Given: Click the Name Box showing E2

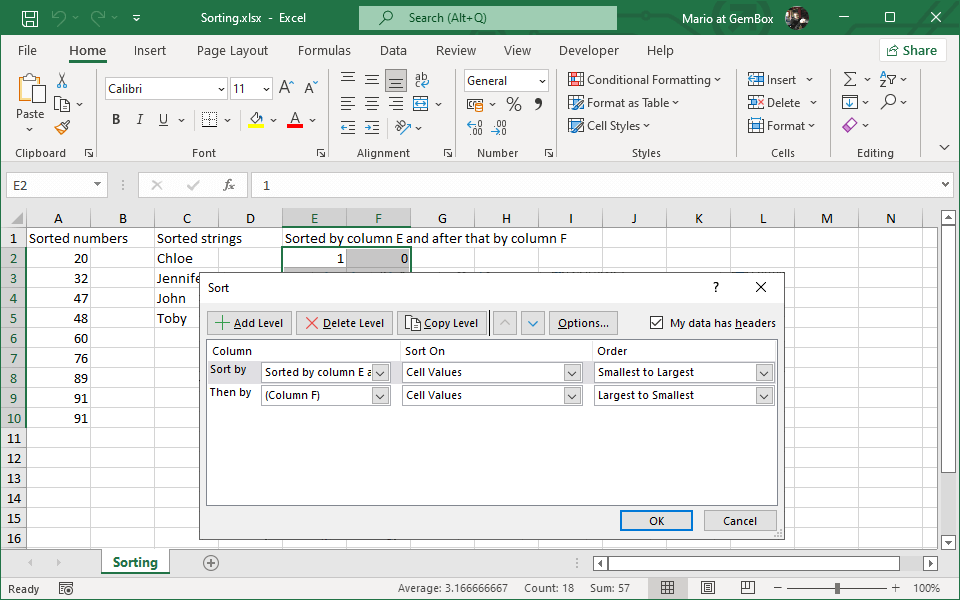Looking at the screenshot, I should [x=48, y=185].
